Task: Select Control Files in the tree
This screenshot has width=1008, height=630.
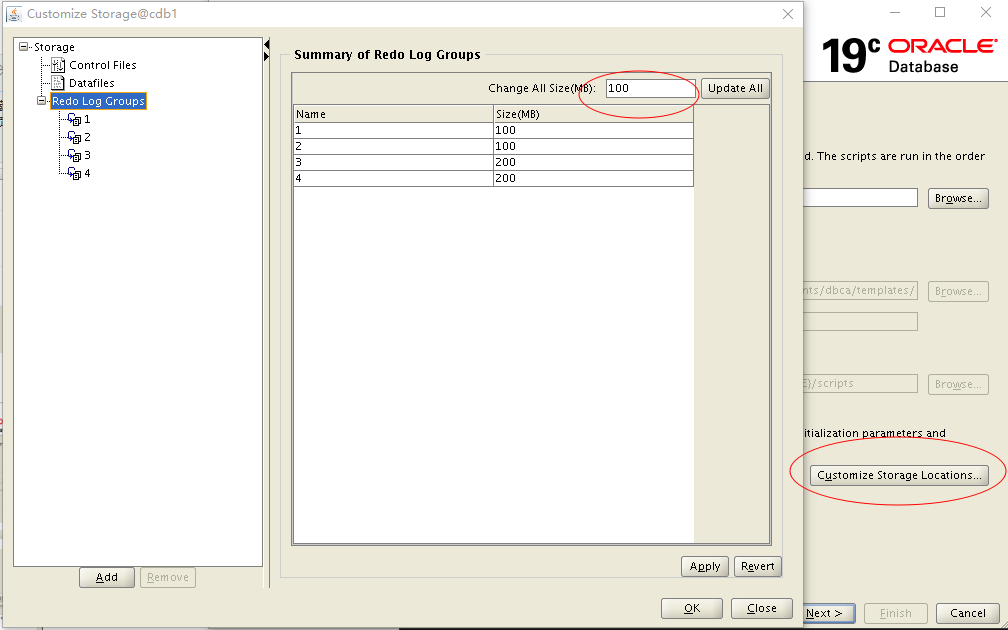Action: pos(103,65)
